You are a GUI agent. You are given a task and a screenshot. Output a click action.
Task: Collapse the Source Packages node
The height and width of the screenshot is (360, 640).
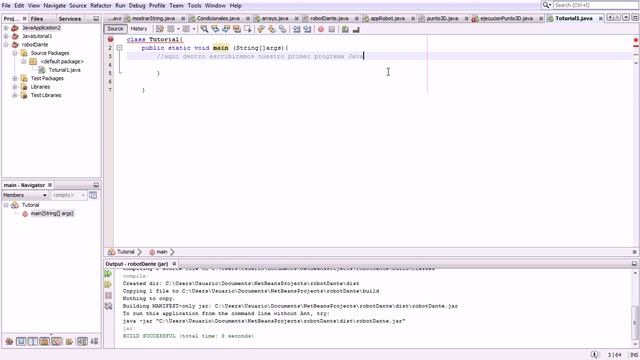point(15,53)
